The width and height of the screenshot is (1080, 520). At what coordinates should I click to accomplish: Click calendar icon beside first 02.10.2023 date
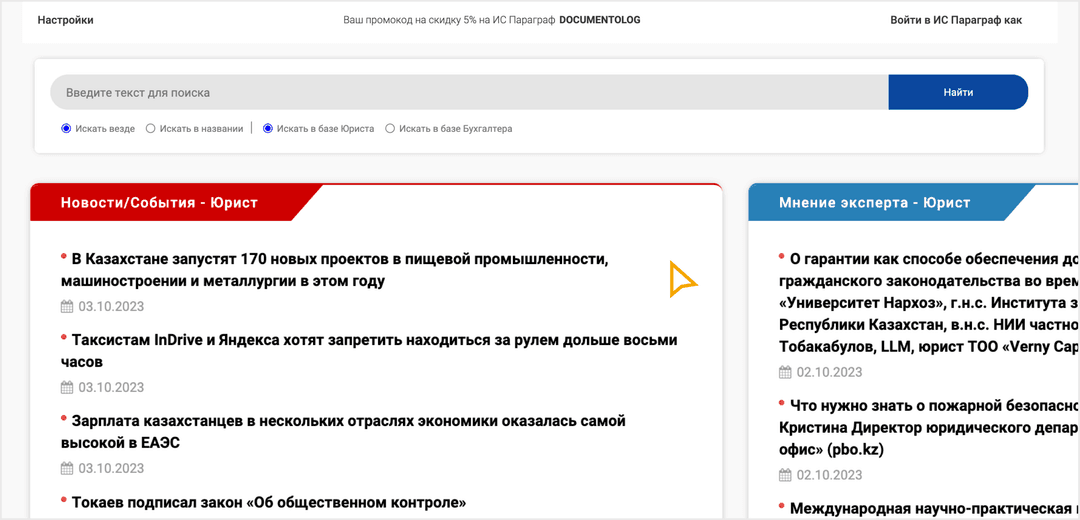coord(785,373)
